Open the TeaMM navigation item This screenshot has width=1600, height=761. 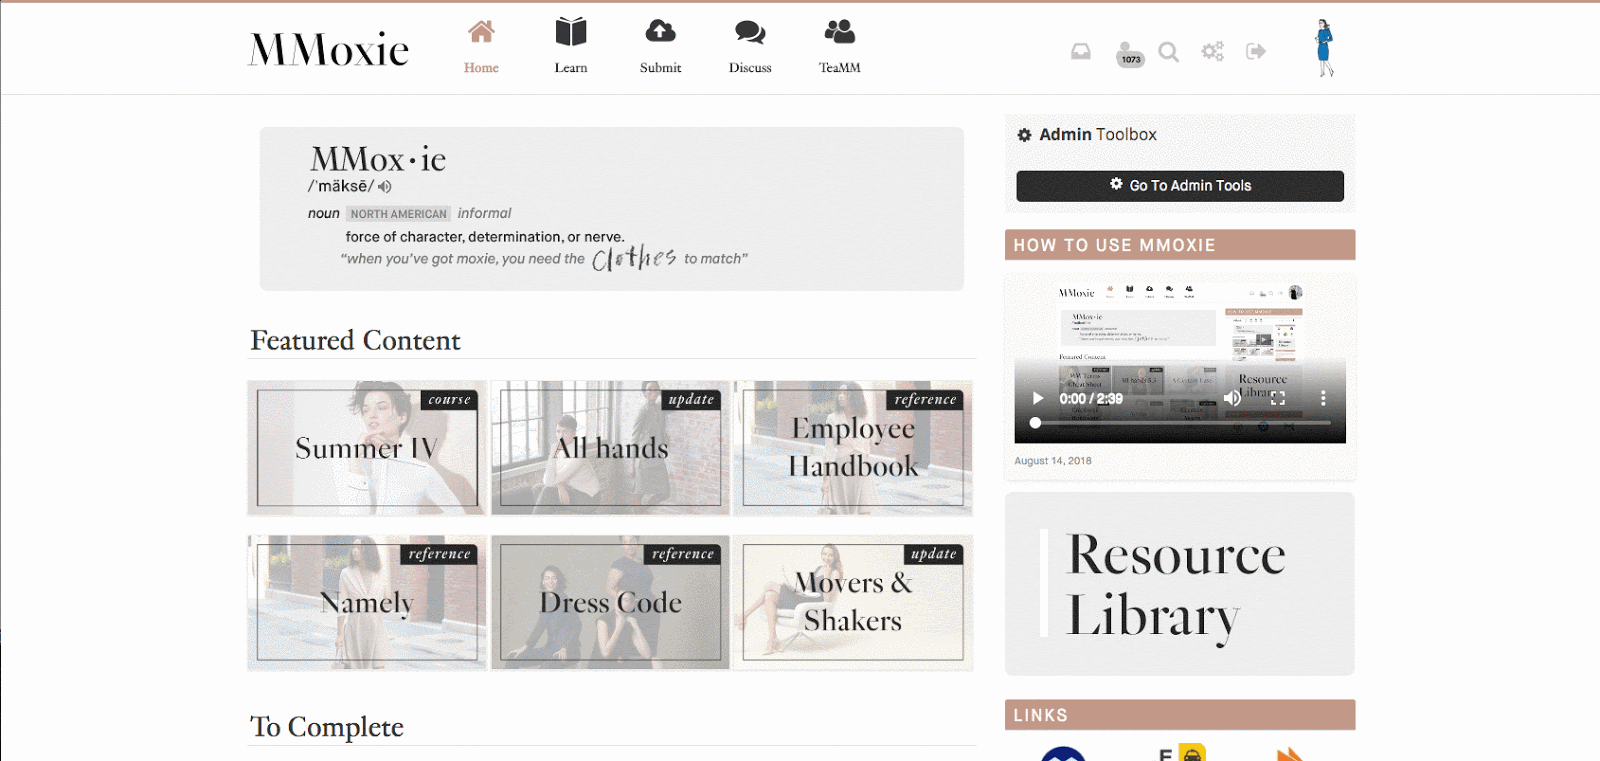tap(839, 46)
